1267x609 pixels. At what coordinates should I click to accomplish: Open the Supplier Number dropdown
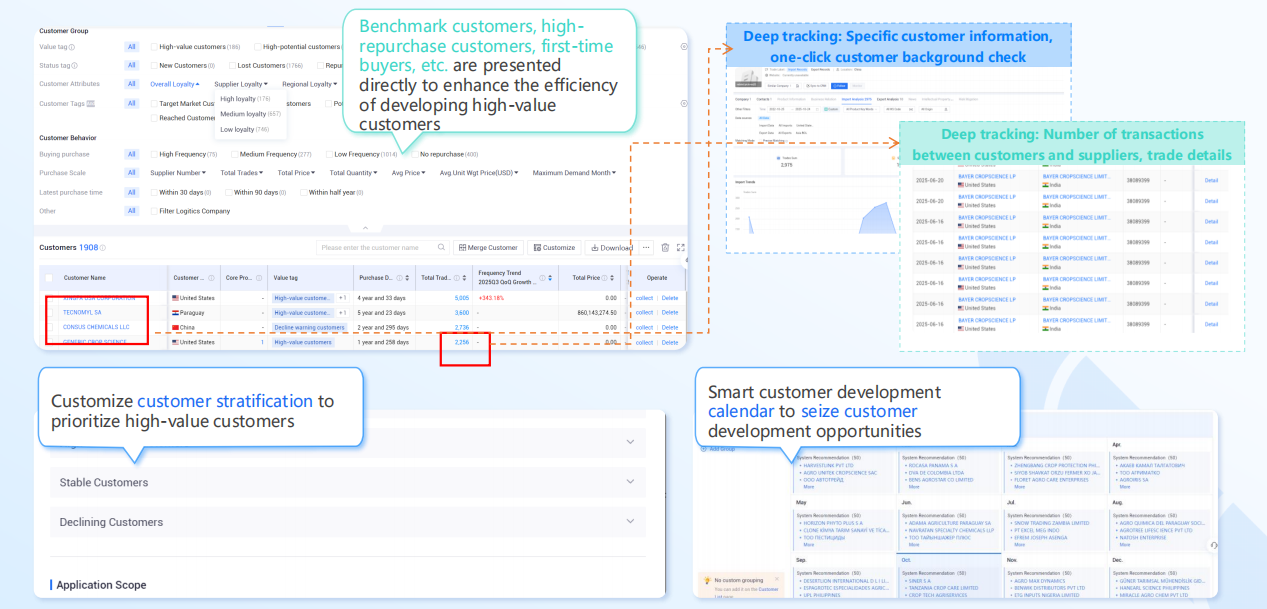(x=179, y=172)
